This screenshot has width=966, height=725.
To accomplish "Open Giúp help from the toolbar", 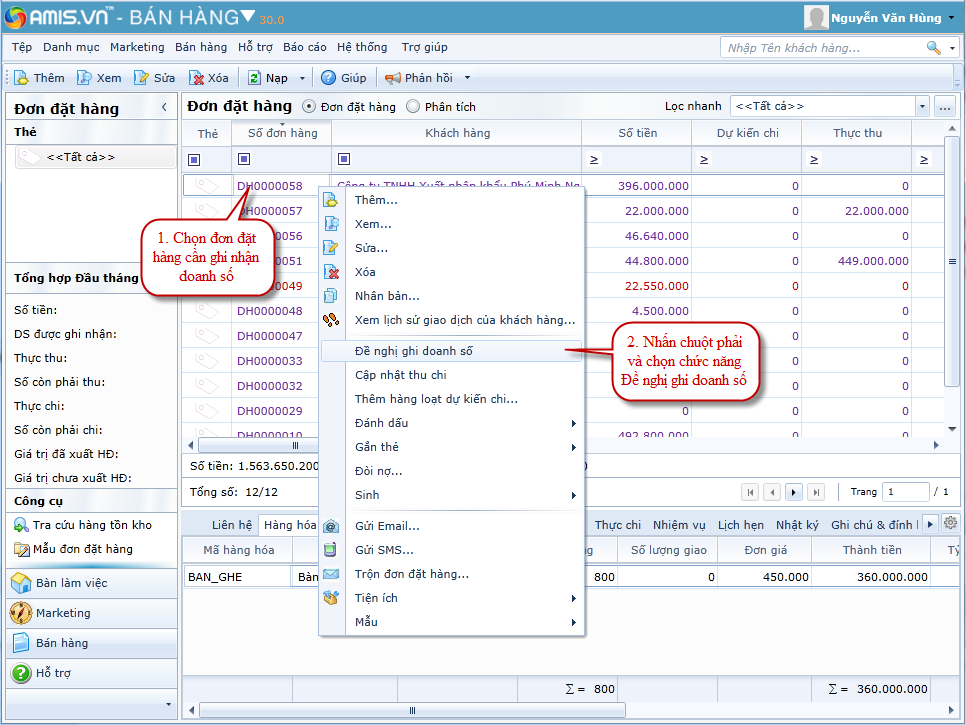I will 329,78.
